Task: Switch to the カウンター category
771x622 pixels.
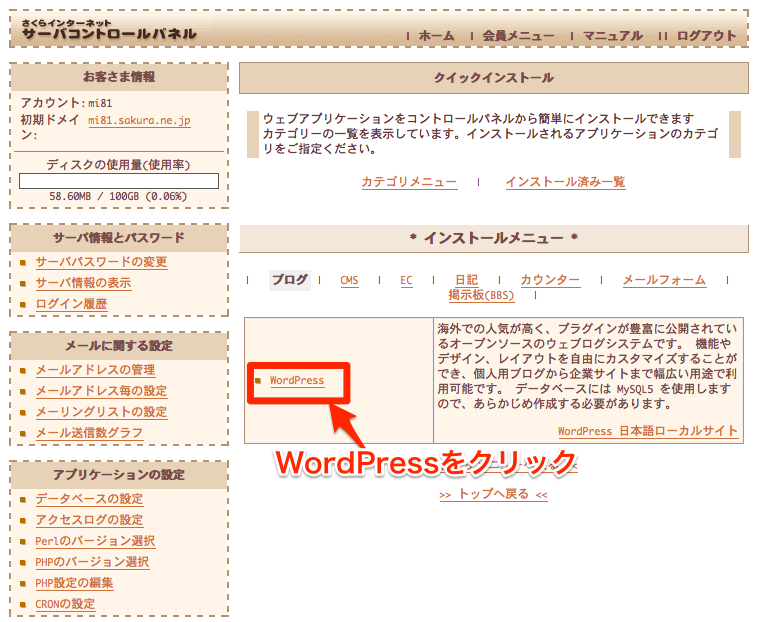Action: [x=550, y=280]
